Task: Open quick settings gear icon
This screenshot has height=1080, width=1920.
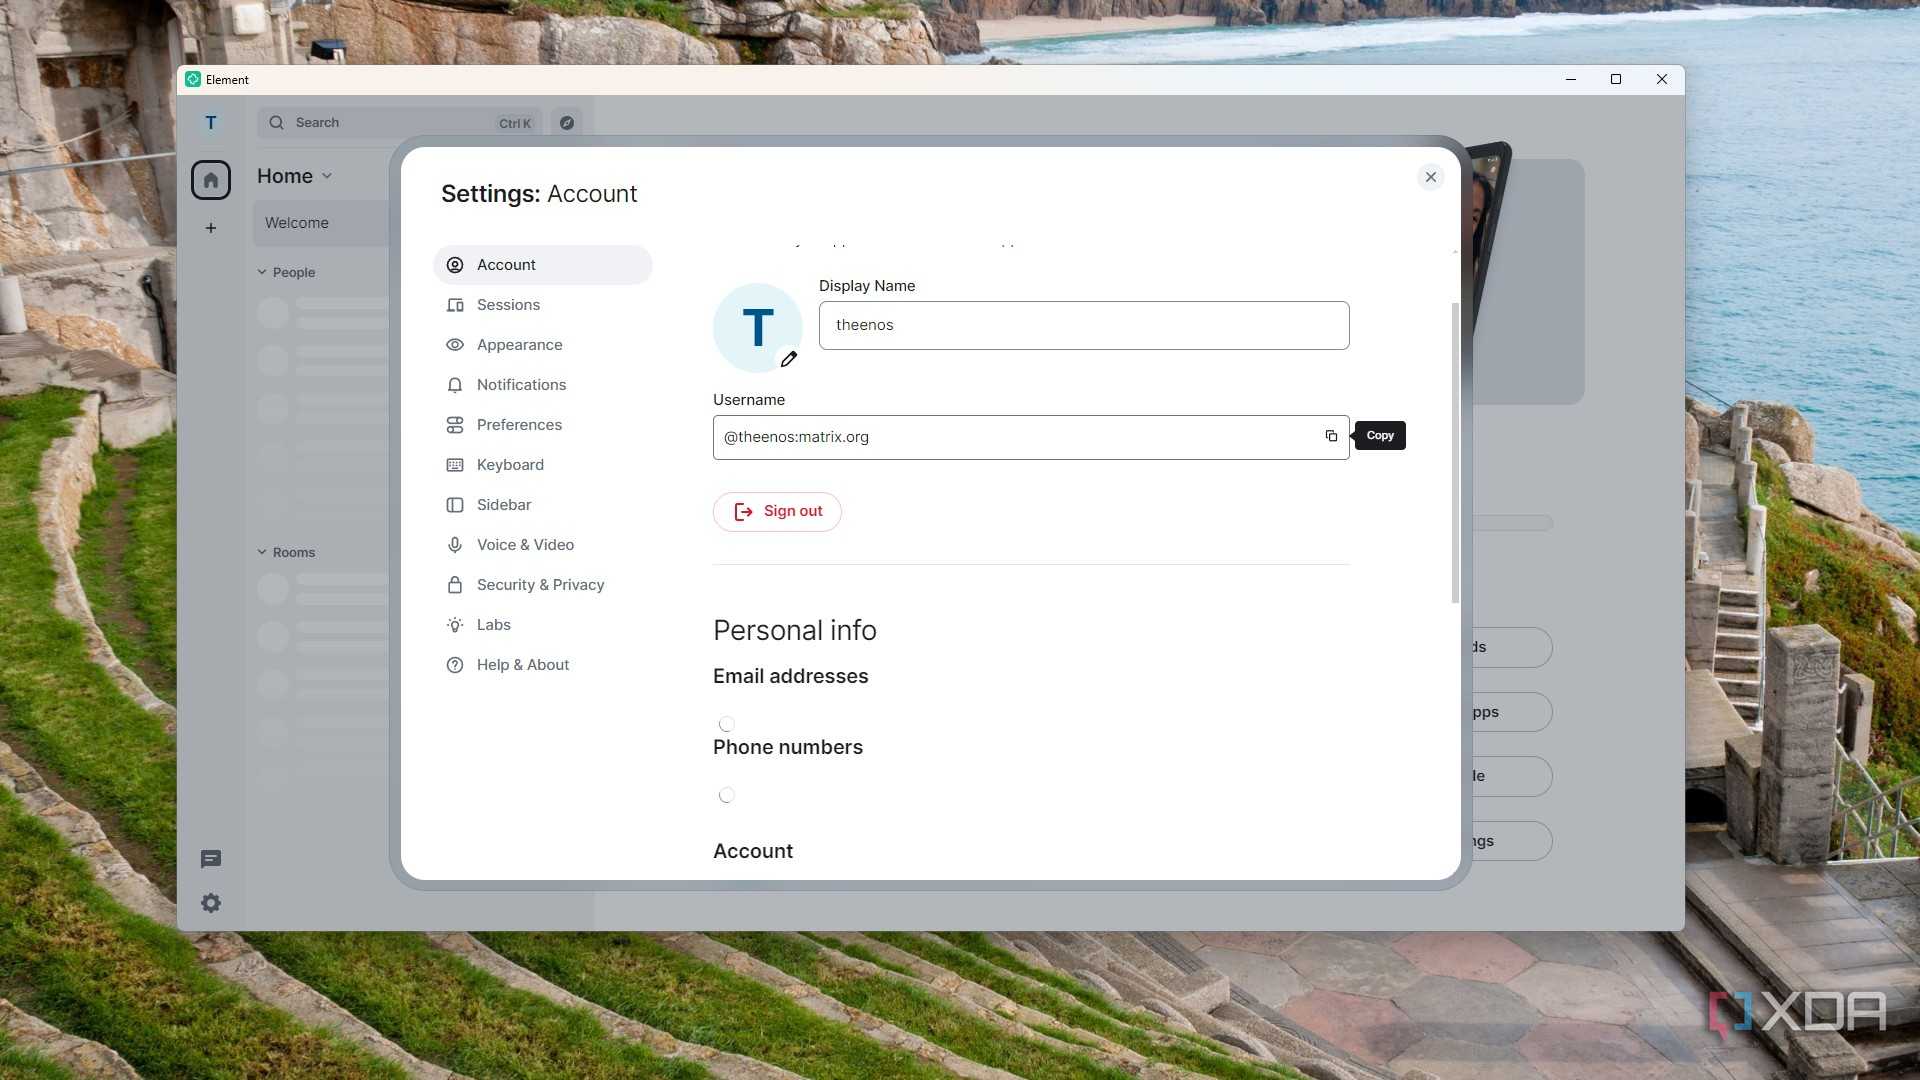Action: [211, 903]
